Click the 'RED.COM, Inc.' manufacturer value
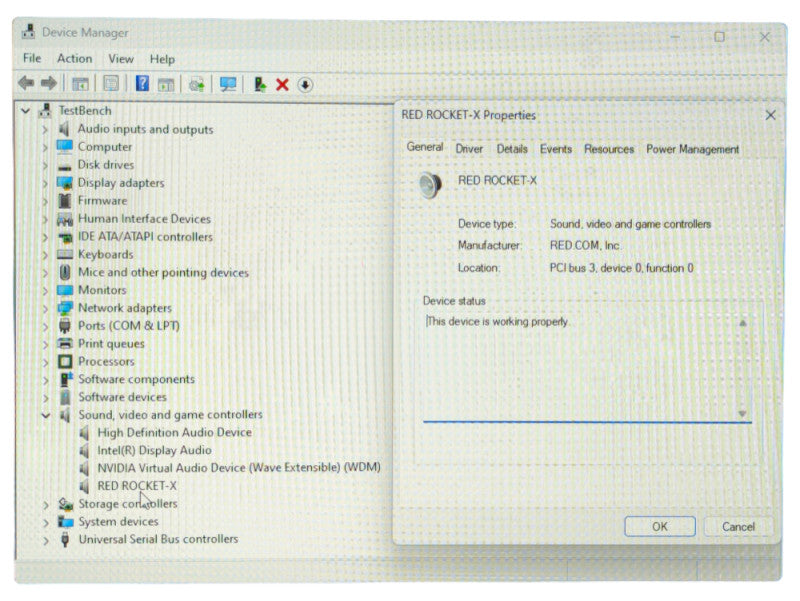Image resolution: width=800 pixels, height=601 pixels. pyautogui.click(x=585, y=245)
